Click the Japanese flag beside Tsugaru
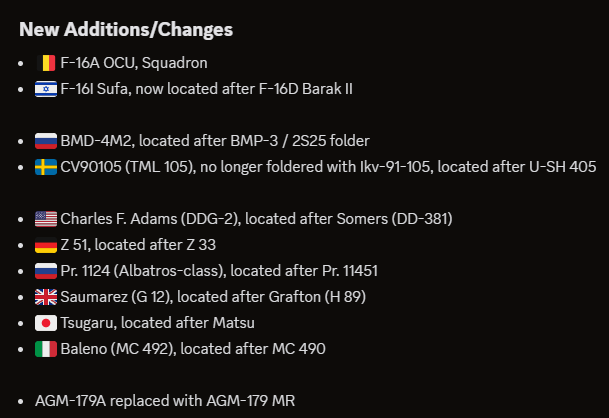 (46, 323)
